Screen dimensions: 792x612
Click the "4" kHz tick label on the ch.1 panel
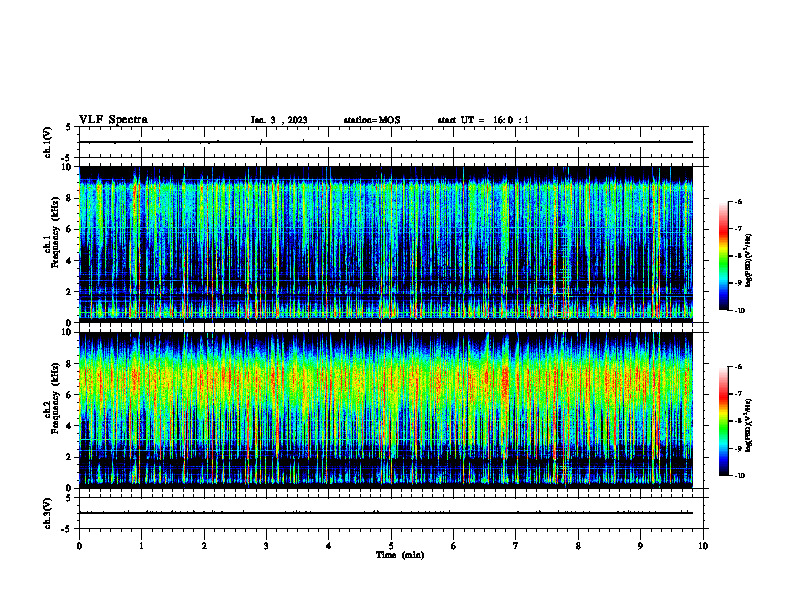tap(70, 261)
